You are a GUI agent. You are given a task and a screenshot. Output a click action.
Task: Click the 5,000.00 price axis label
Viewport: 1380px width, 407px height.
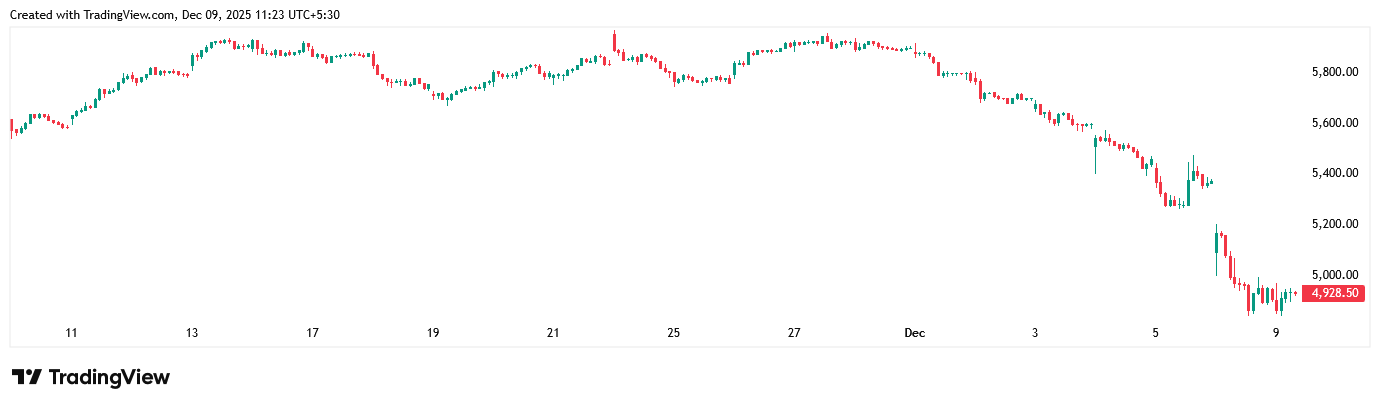coord(1334,274)
